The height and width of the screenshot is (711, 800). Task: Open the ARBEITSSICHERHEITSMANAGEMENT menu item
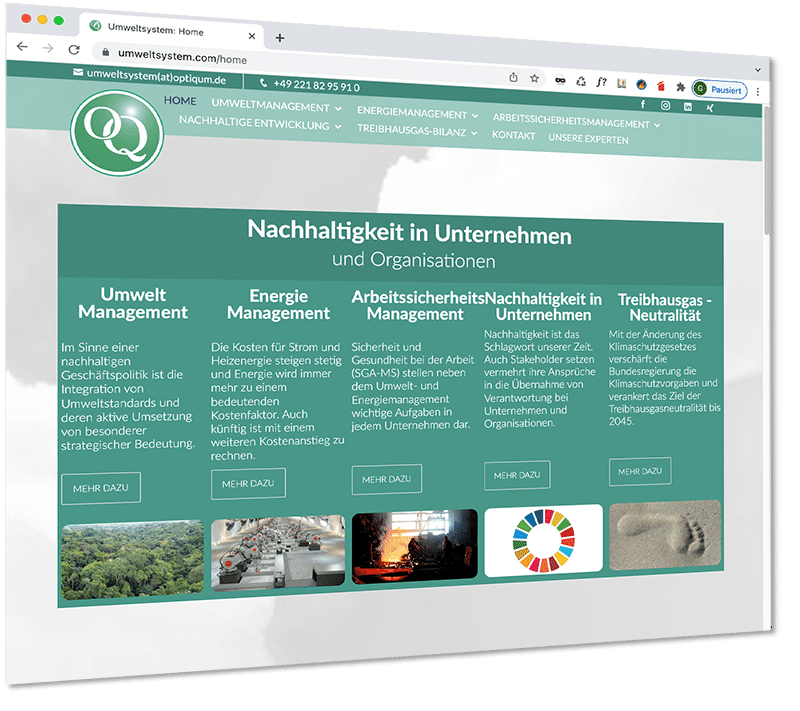point(571,121)
